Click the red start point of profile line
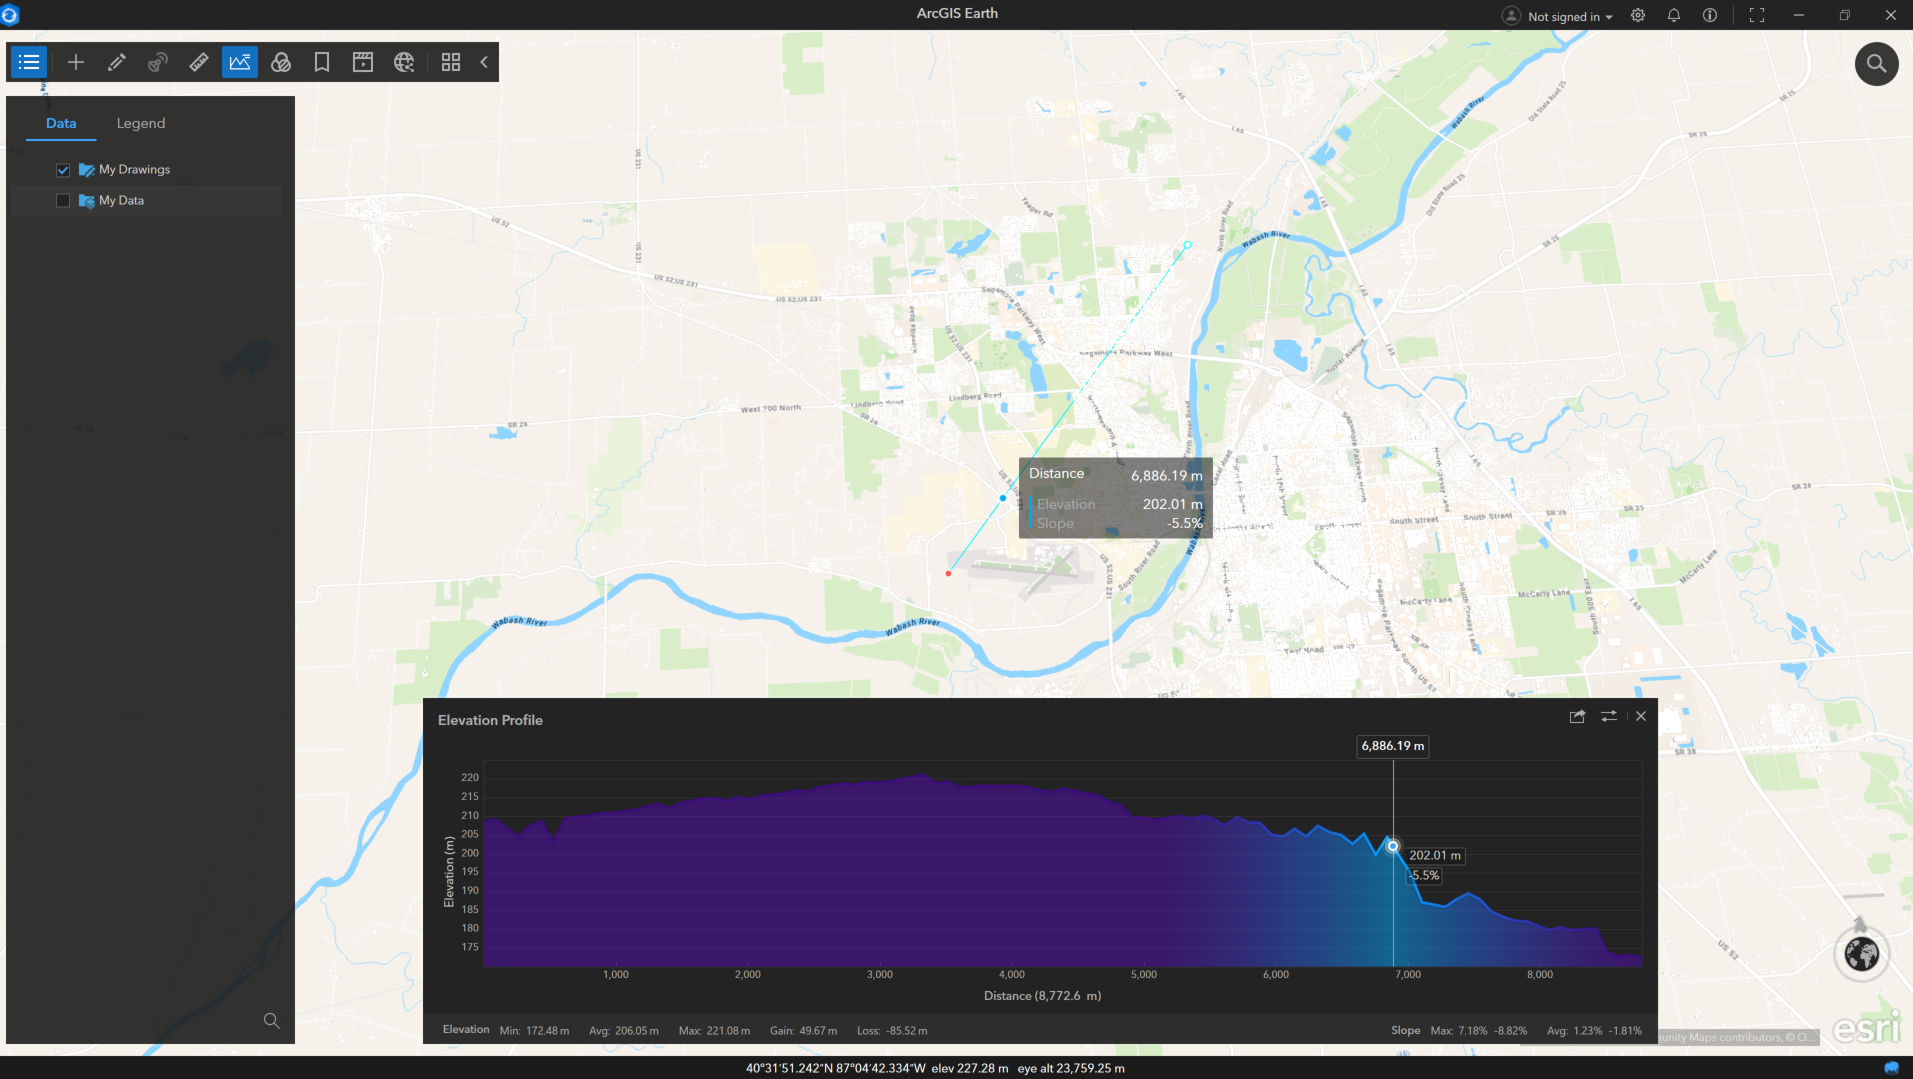 (x=948, y=573)
